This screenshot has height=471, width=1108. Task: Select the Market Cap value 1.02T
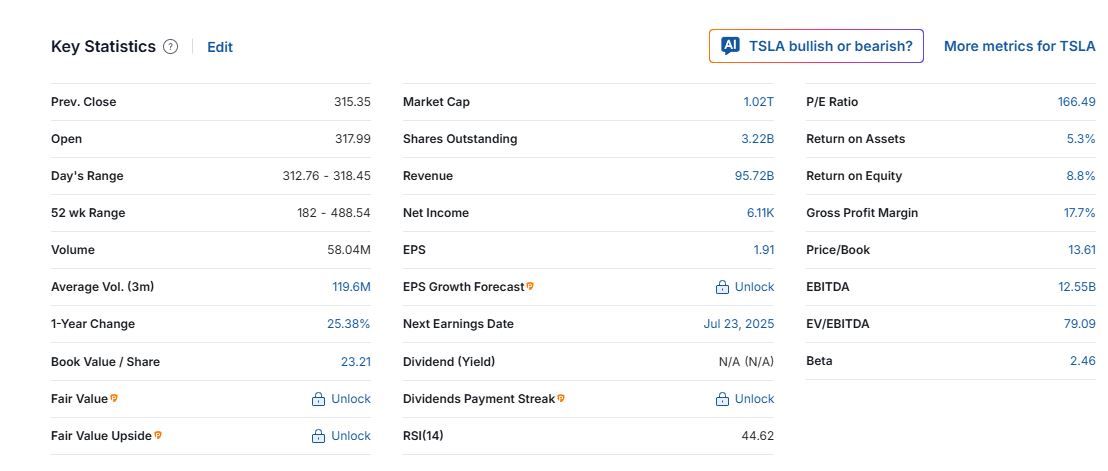click(758, 102)
